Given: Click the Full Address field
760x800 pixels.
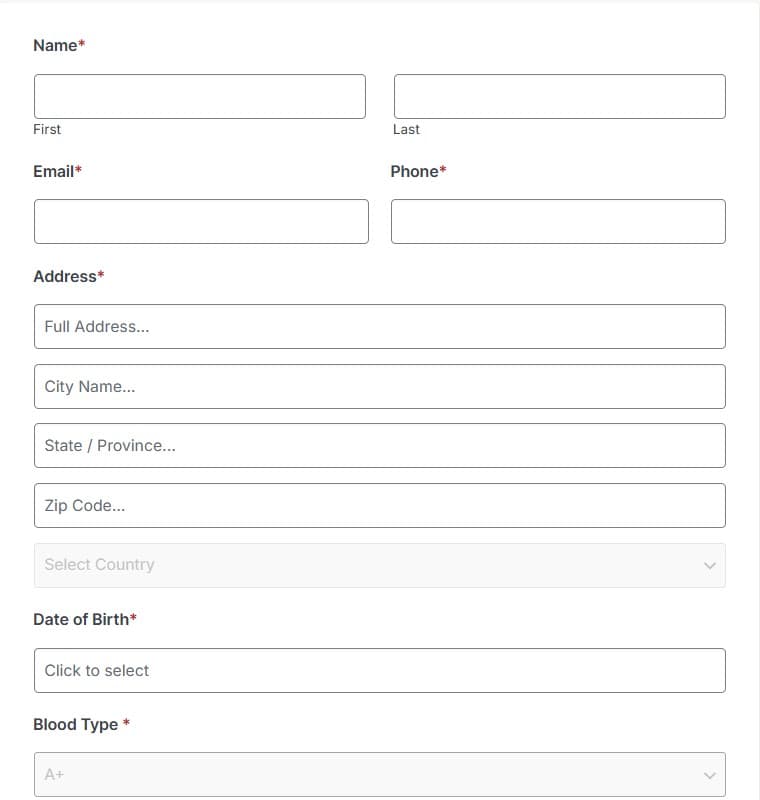Looking at the screenshot, I should tap(379, 327).
